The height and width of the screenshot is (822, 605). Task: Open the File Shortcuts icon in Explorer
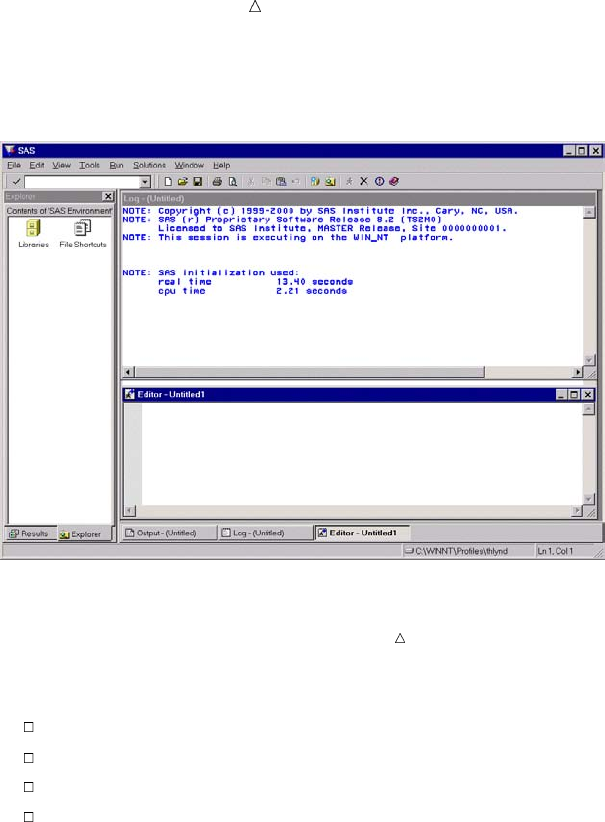point(83,234)
